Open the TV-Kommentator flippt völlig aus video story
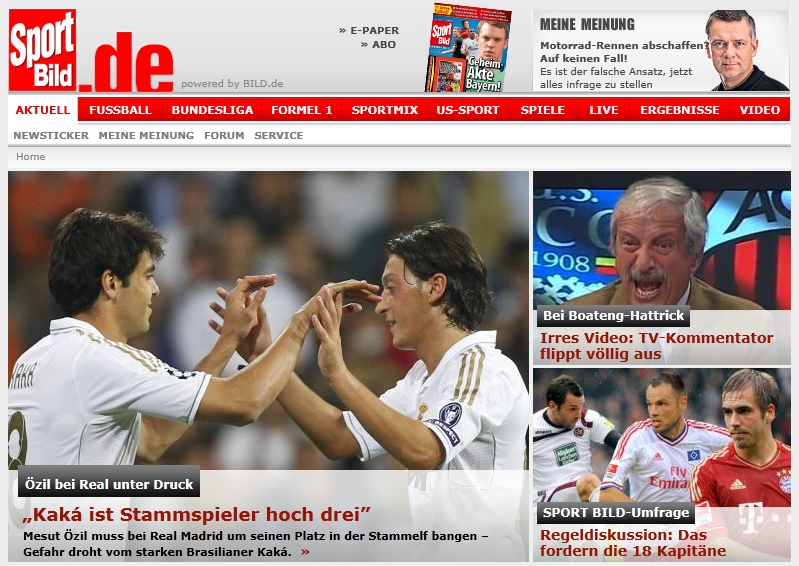The height and width of the screenshot is (566, 799). pos(656,346)
